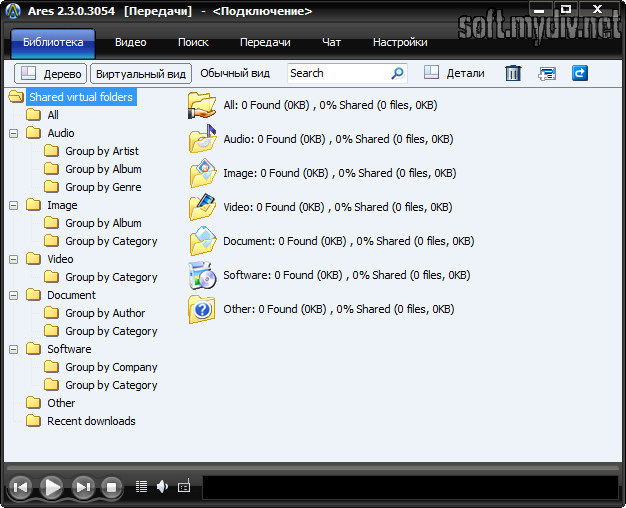
Task: Click the All shared folder hand icon
Action: pos(202,105)
